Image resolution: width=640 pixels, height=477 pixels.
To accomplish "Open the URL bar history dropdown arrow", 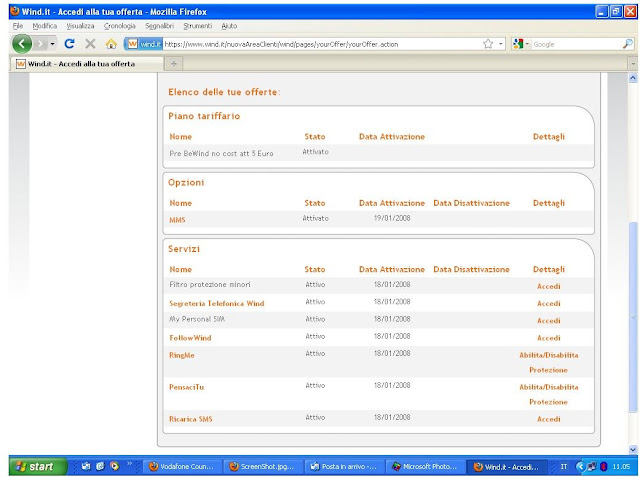I will point(501,44).
